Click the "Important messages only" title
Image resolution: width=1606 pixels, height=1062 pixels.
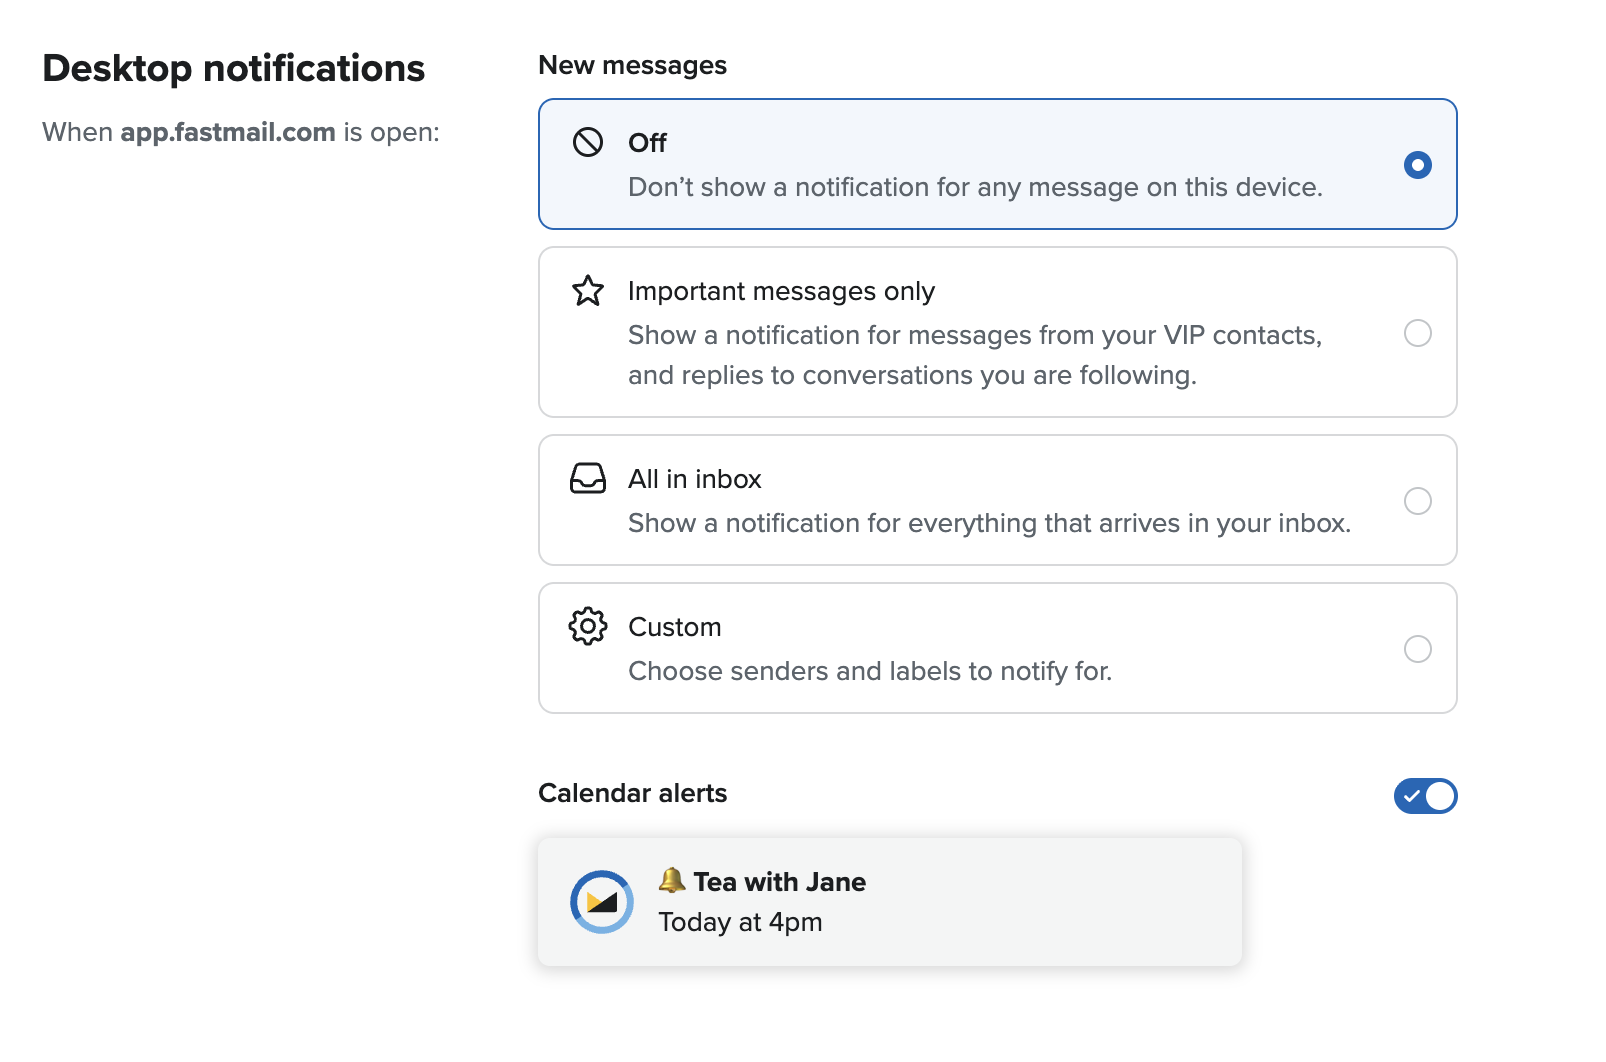coord(781,291)
